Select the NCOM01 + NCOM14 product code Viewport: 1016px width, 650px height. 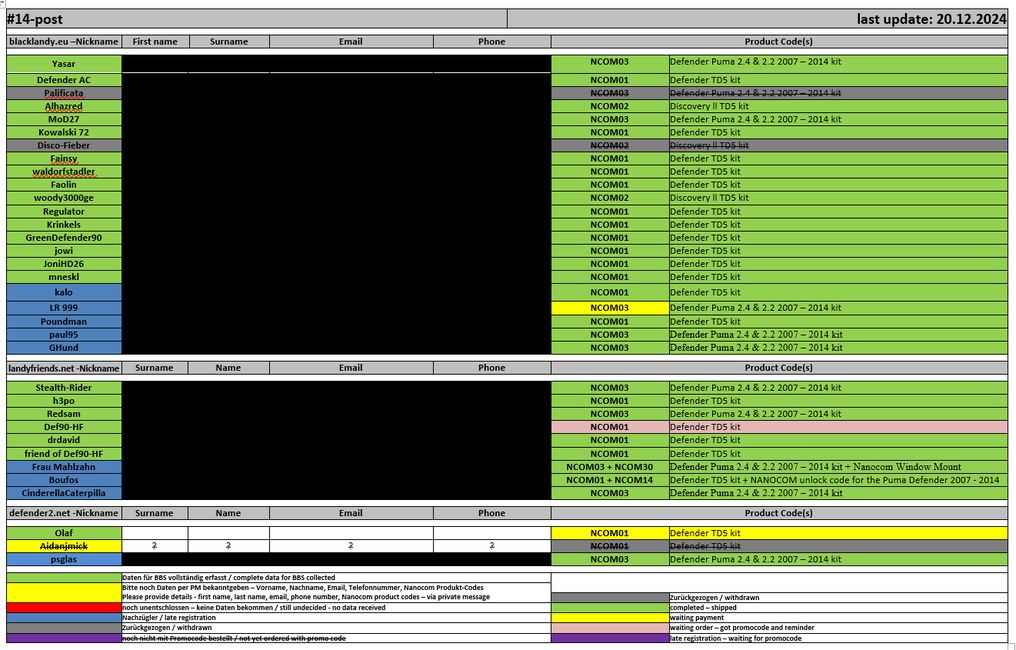coord(610,480)
